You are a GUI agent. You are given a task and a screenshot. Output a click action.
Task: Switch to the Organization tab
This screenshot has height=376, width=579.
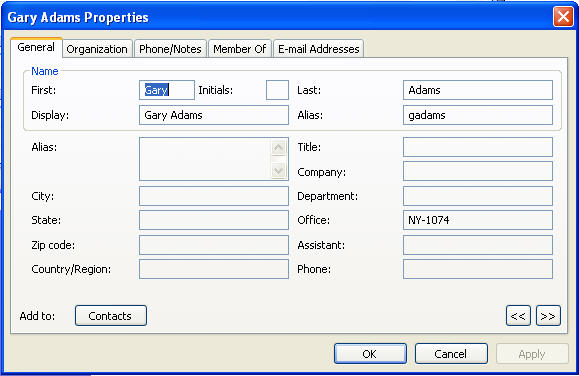tap(97, 49)
